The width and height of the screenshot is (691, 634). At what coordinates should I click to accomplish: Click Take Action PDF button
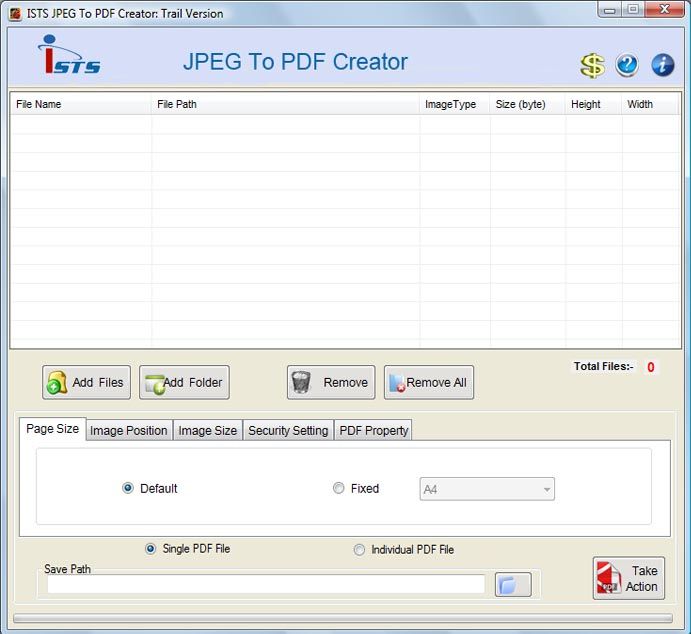coord(628,579)
